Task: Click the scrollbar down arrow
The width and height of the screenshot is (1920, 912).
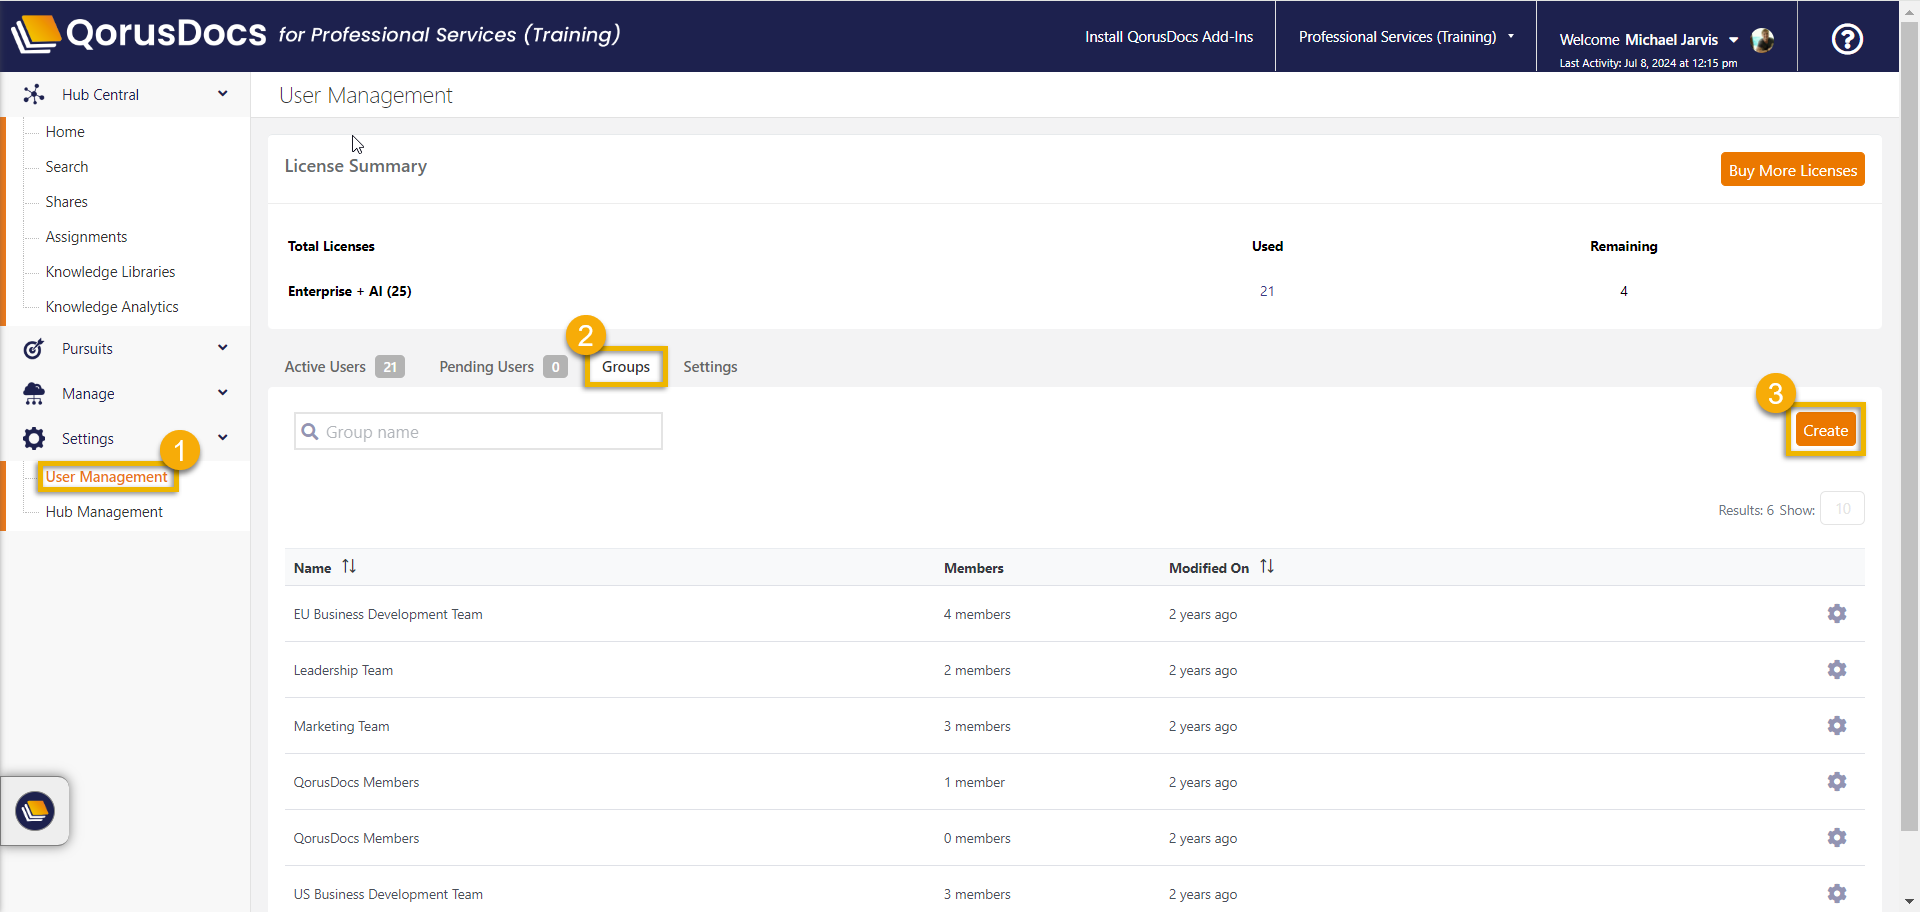Action: (x=1909, y=902)
